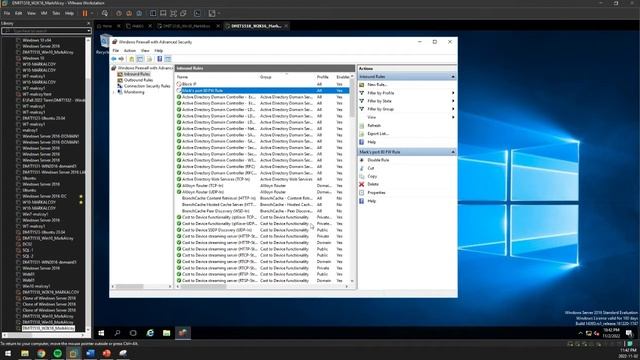Open Task View on the guest taskbar
640x360 pixels.
133,333
